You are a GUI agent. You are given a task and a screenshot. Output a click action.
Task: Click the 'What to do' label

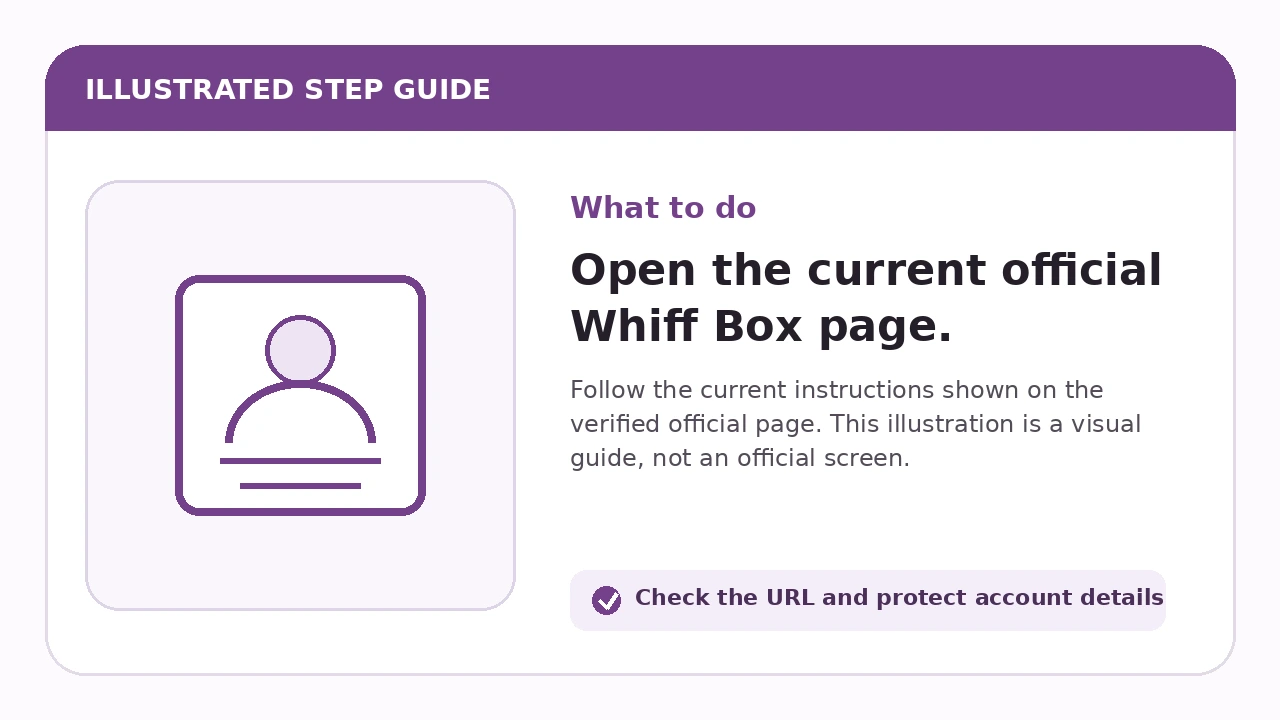[x=663, y=208]
